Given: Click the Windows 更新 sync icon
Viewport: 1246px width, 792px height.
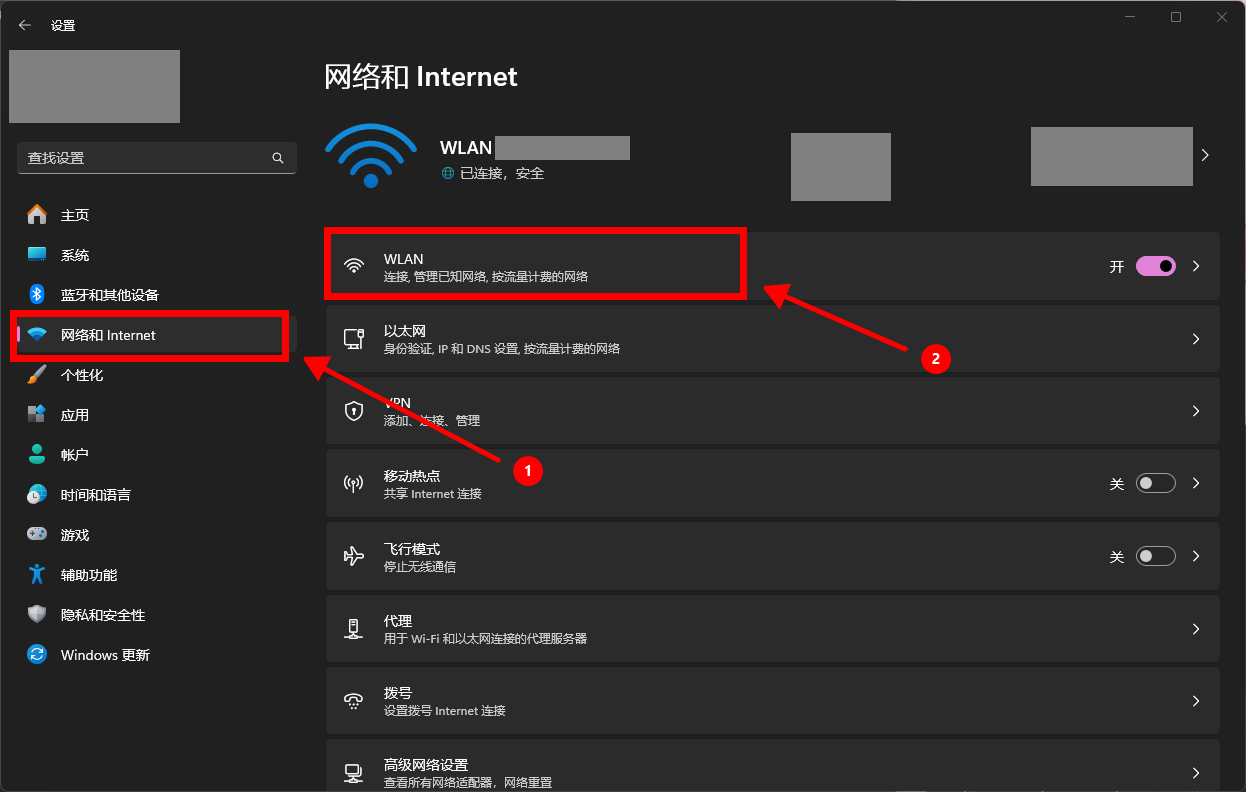Looking at the screenshot, I should point(37,655).
